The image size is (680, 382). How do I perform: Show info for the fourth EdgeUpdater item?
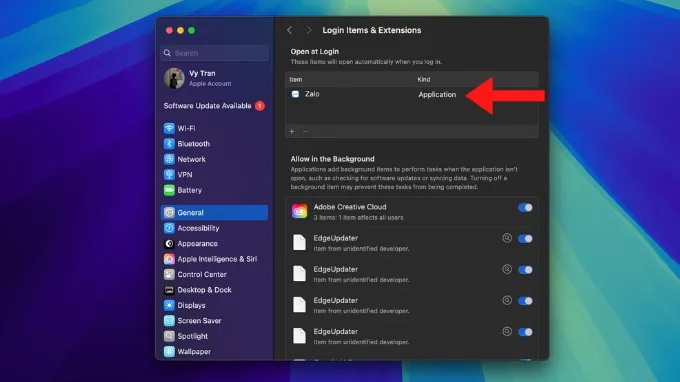pos(507,332)
